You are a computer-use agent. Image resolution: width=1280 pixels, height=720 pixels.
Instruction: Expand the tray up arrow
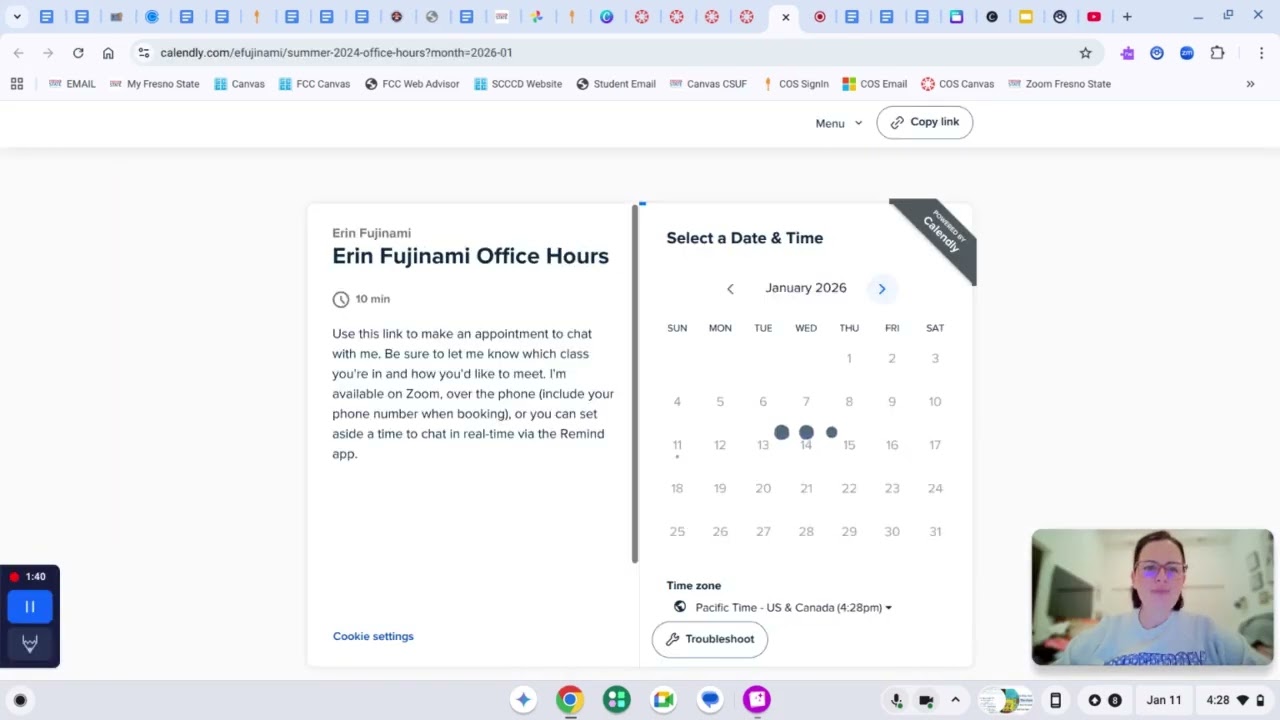point(955,700)
